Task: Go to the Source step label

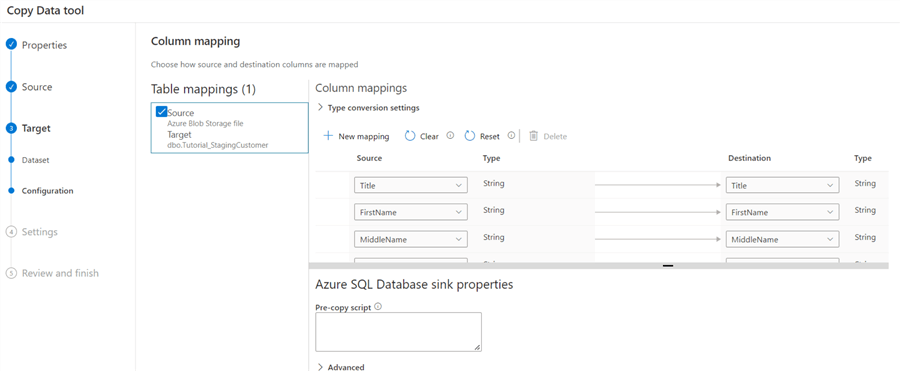Action: (x=37, y=87)
